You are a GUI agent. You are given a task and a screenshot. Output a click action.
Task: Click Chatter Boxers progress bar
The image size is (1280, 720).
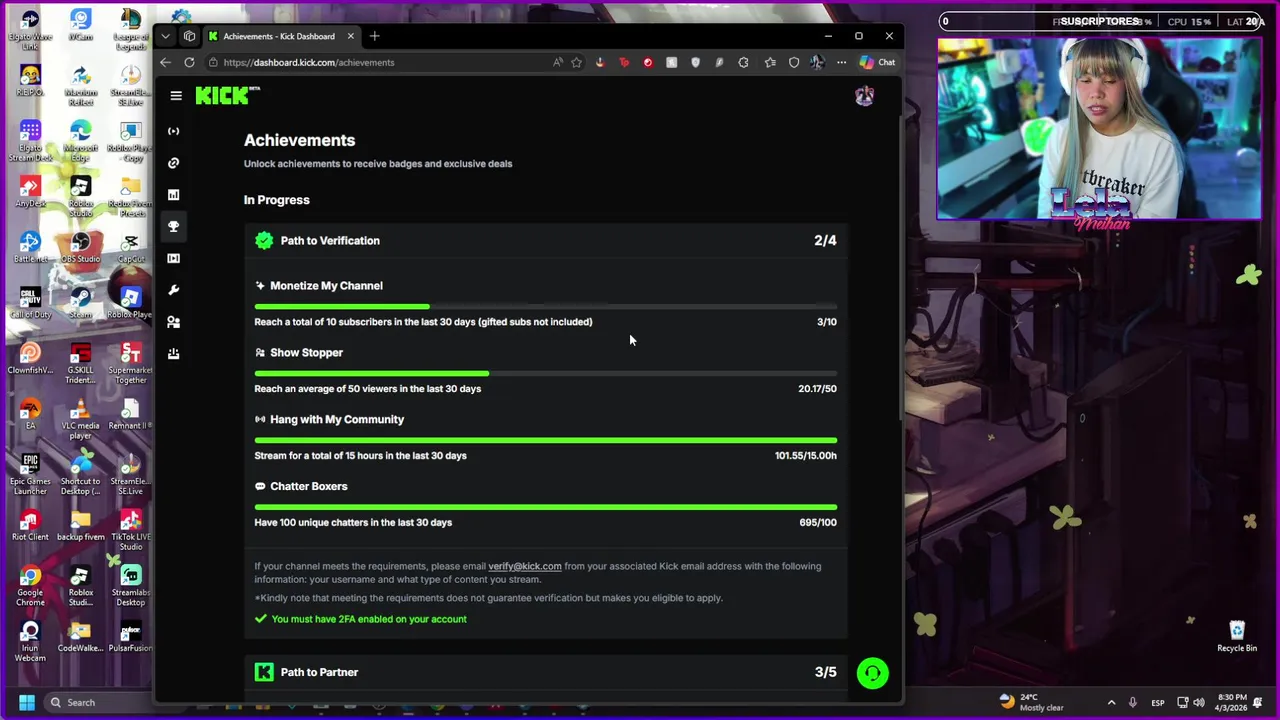pyautogui.click(x=546, y=507)
